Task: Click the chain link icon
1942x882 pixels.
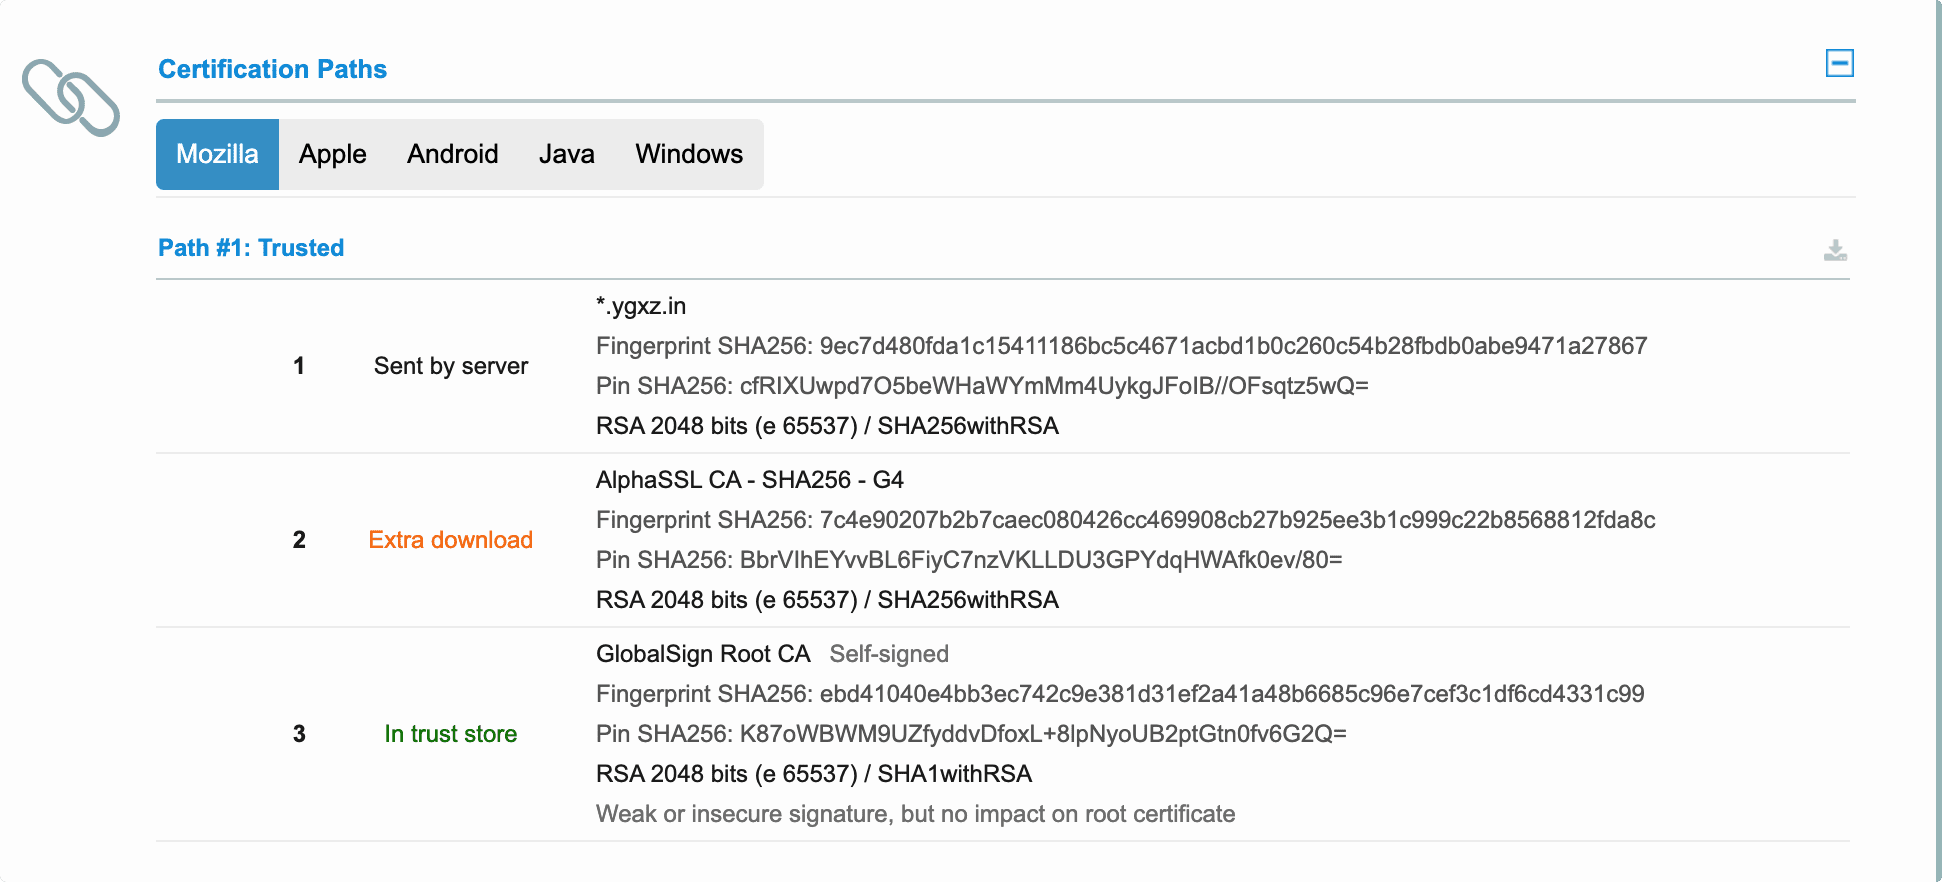Action: (x=71, y=98)
